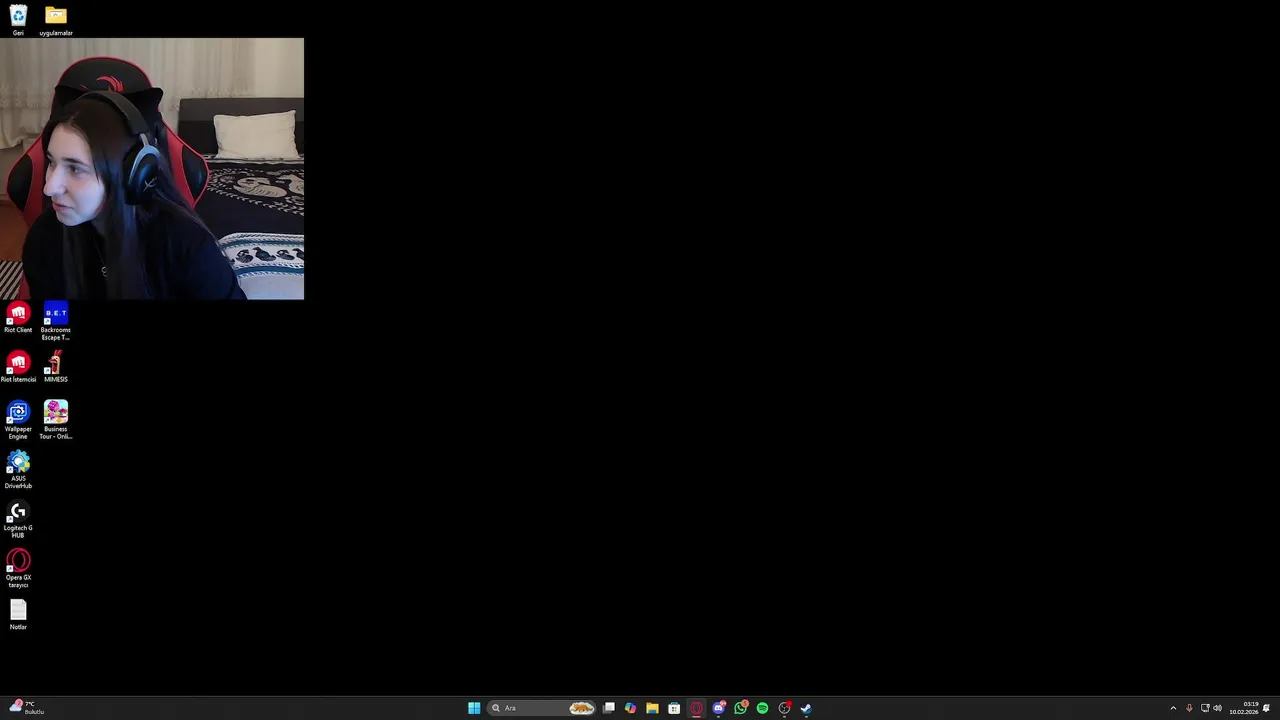The width and height of the screenshot is (1280, 720).
Task: Click the Ara search box in taskbar
Action: point(541,708)
